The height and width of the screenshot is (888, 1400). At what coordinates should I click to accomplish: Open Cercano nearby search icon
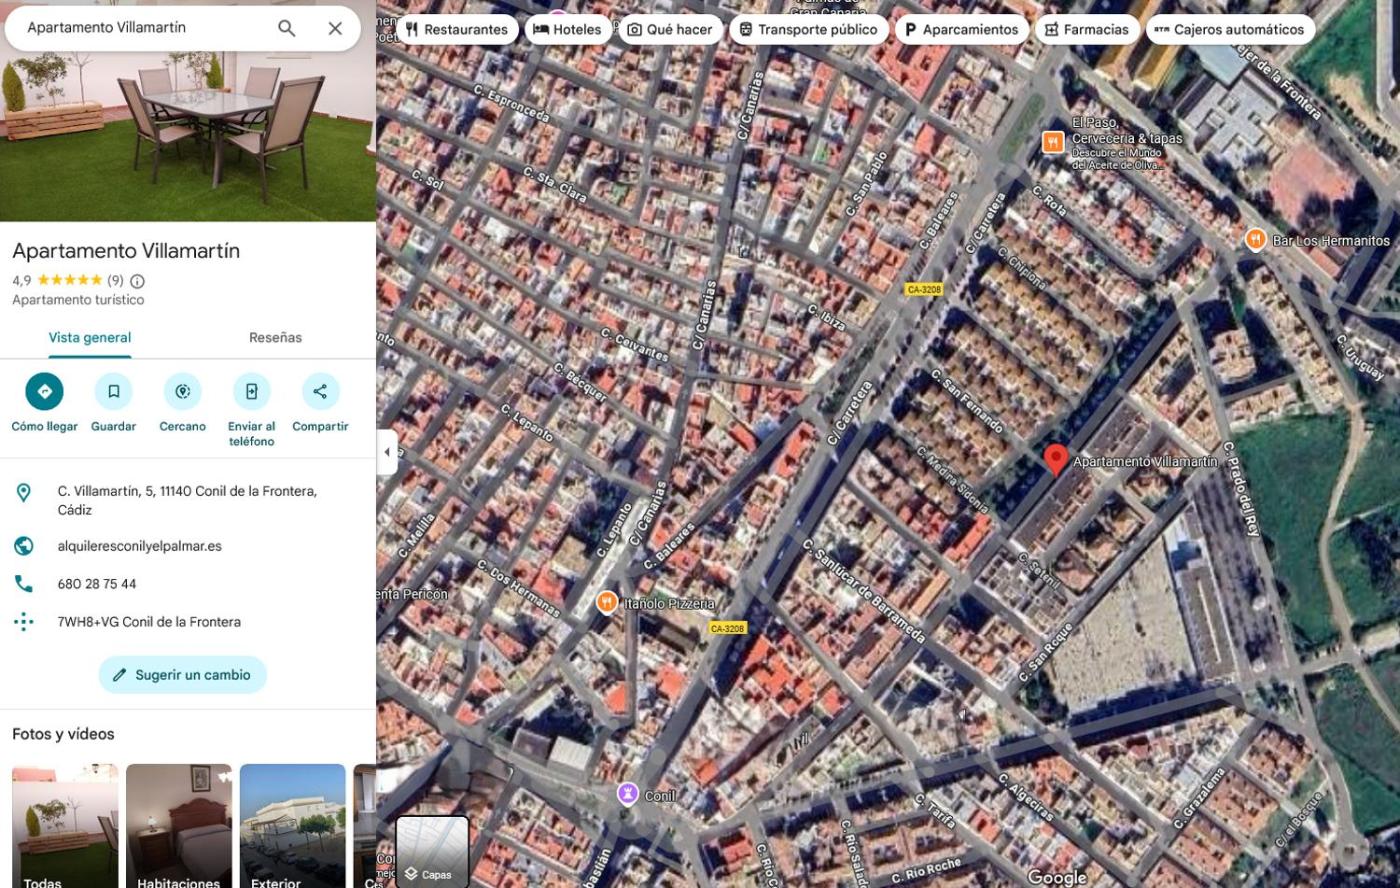coord(182,391)
